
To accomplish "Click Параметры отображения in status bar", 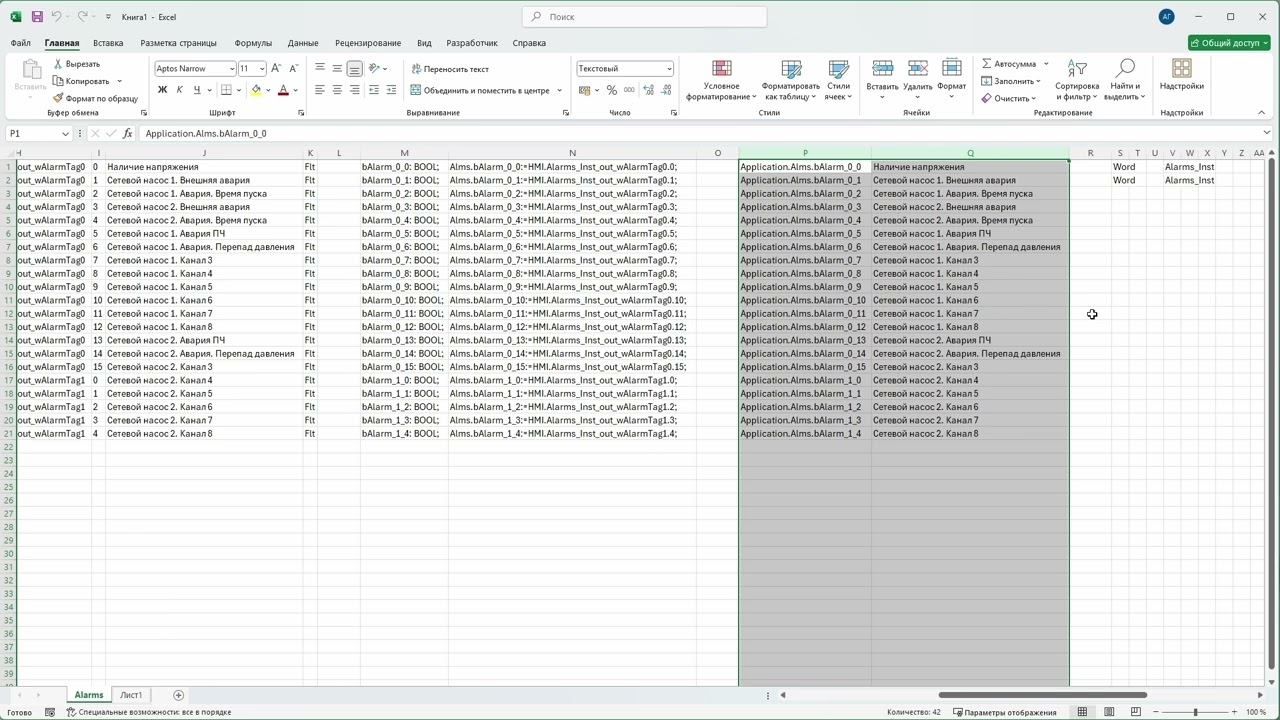I will [x=1004, y=712].
